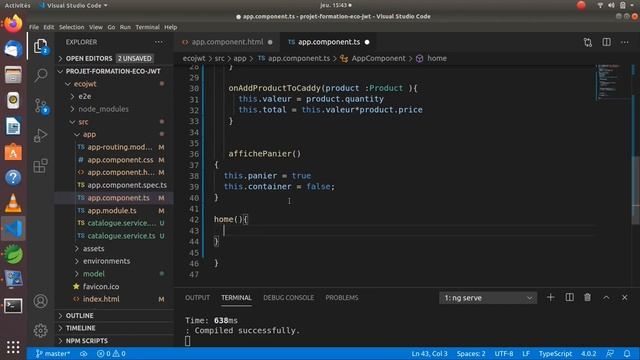The height and width of the screenshot is (360, 640).
Task: Change the LF end-of-line sequence
Action: (526, 353)
